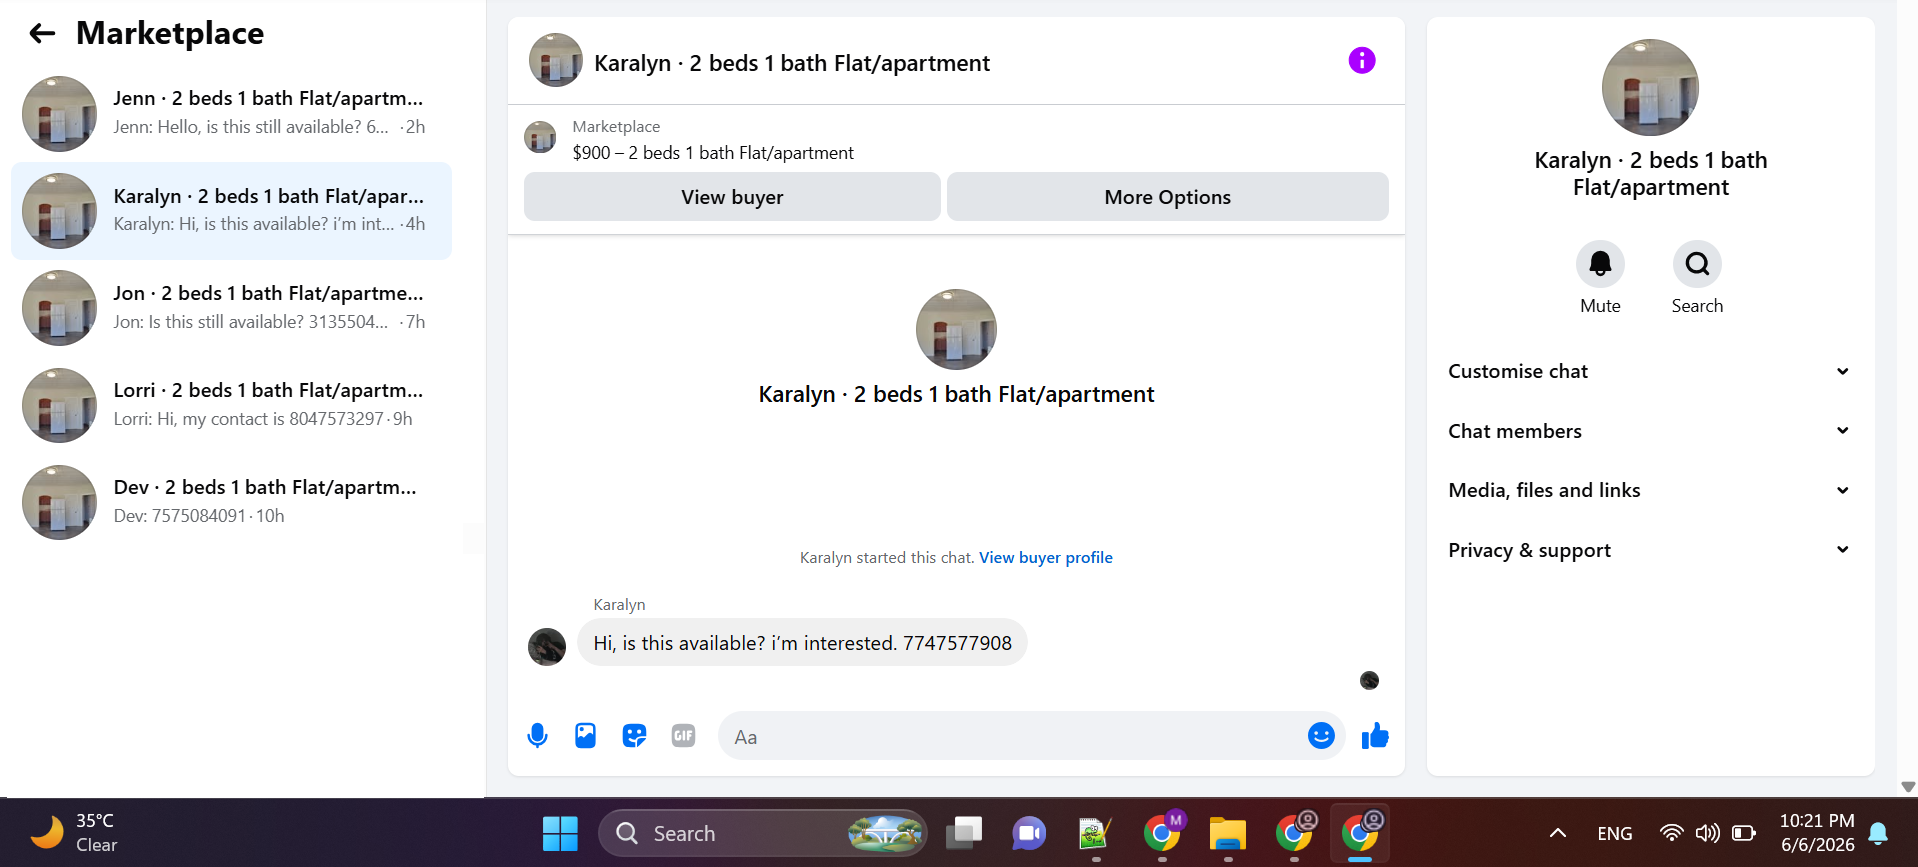The image size is (1918, 867).
Task: Click the message text with 7747577908
Action: [x=802, y=643]
